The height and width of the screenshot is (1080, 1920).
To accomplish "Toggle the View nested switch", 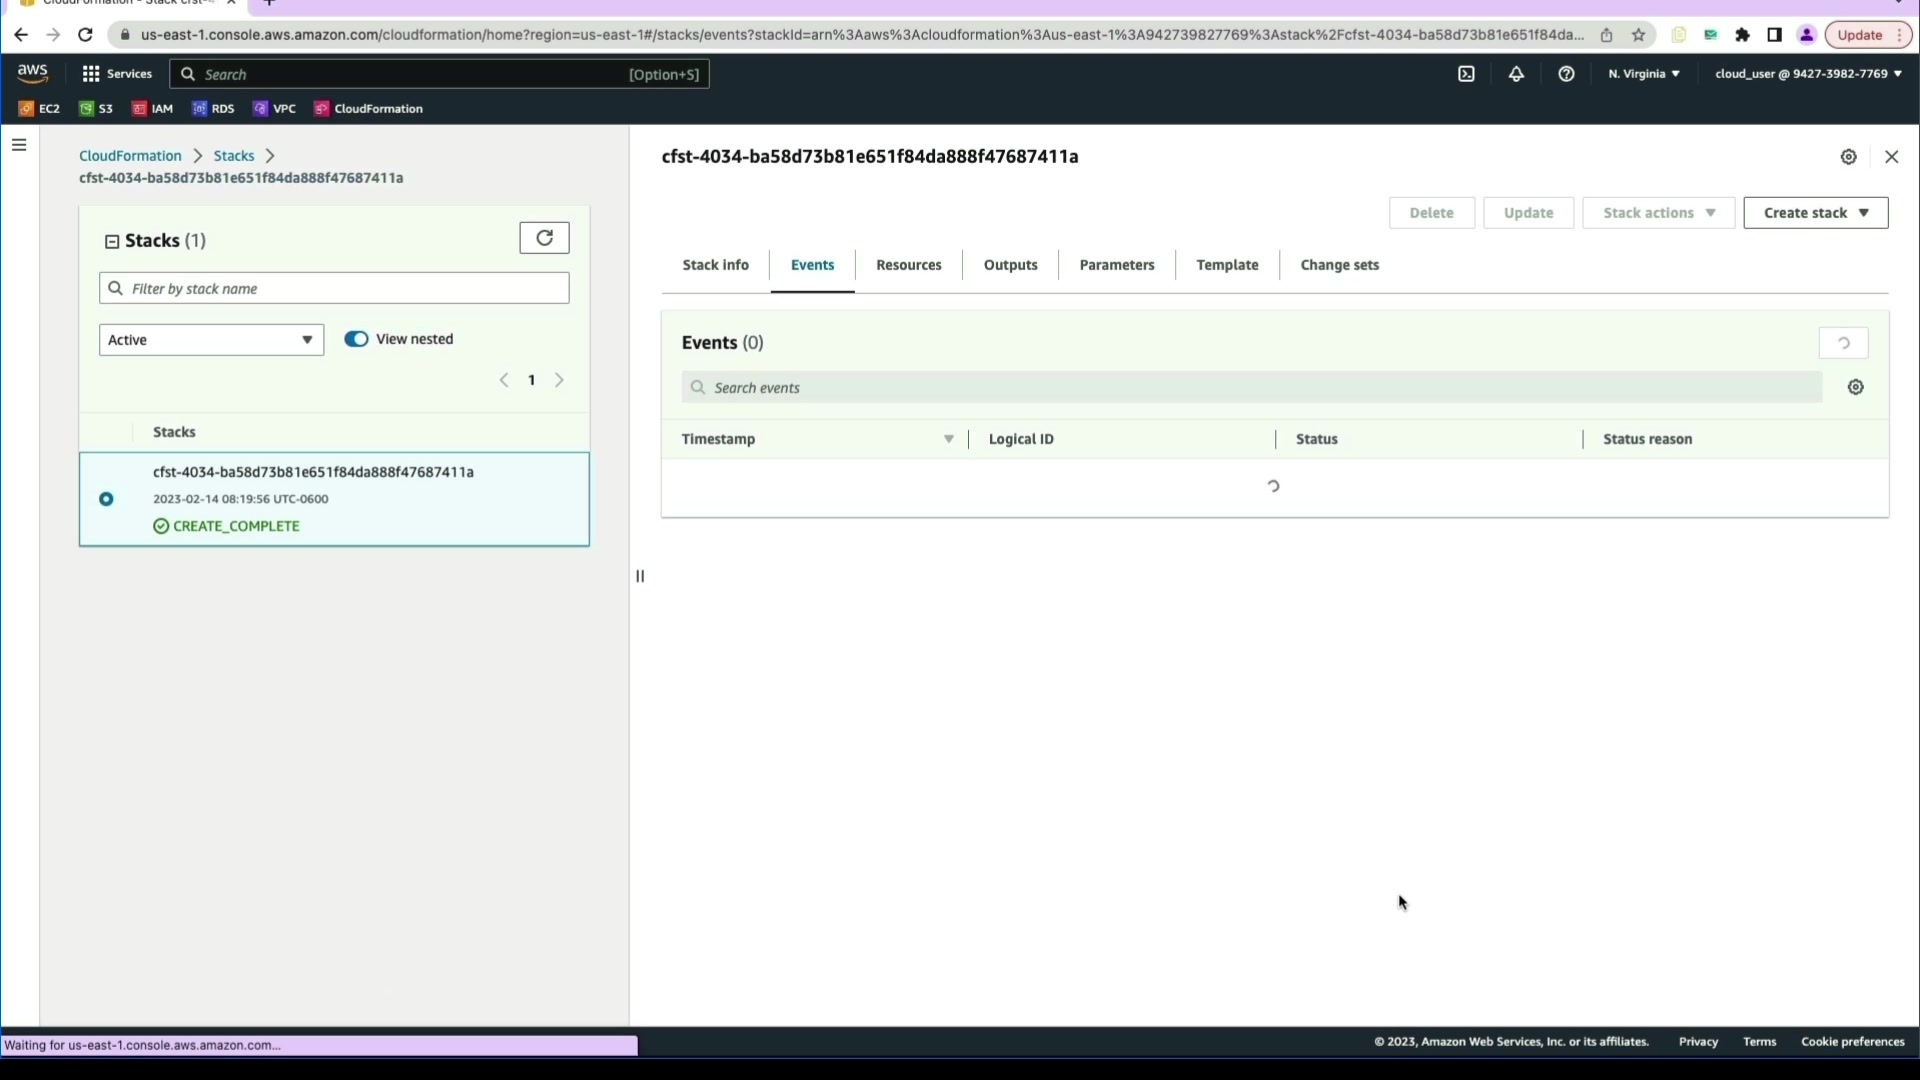I will pyautogui.click(x=356, y=339).
